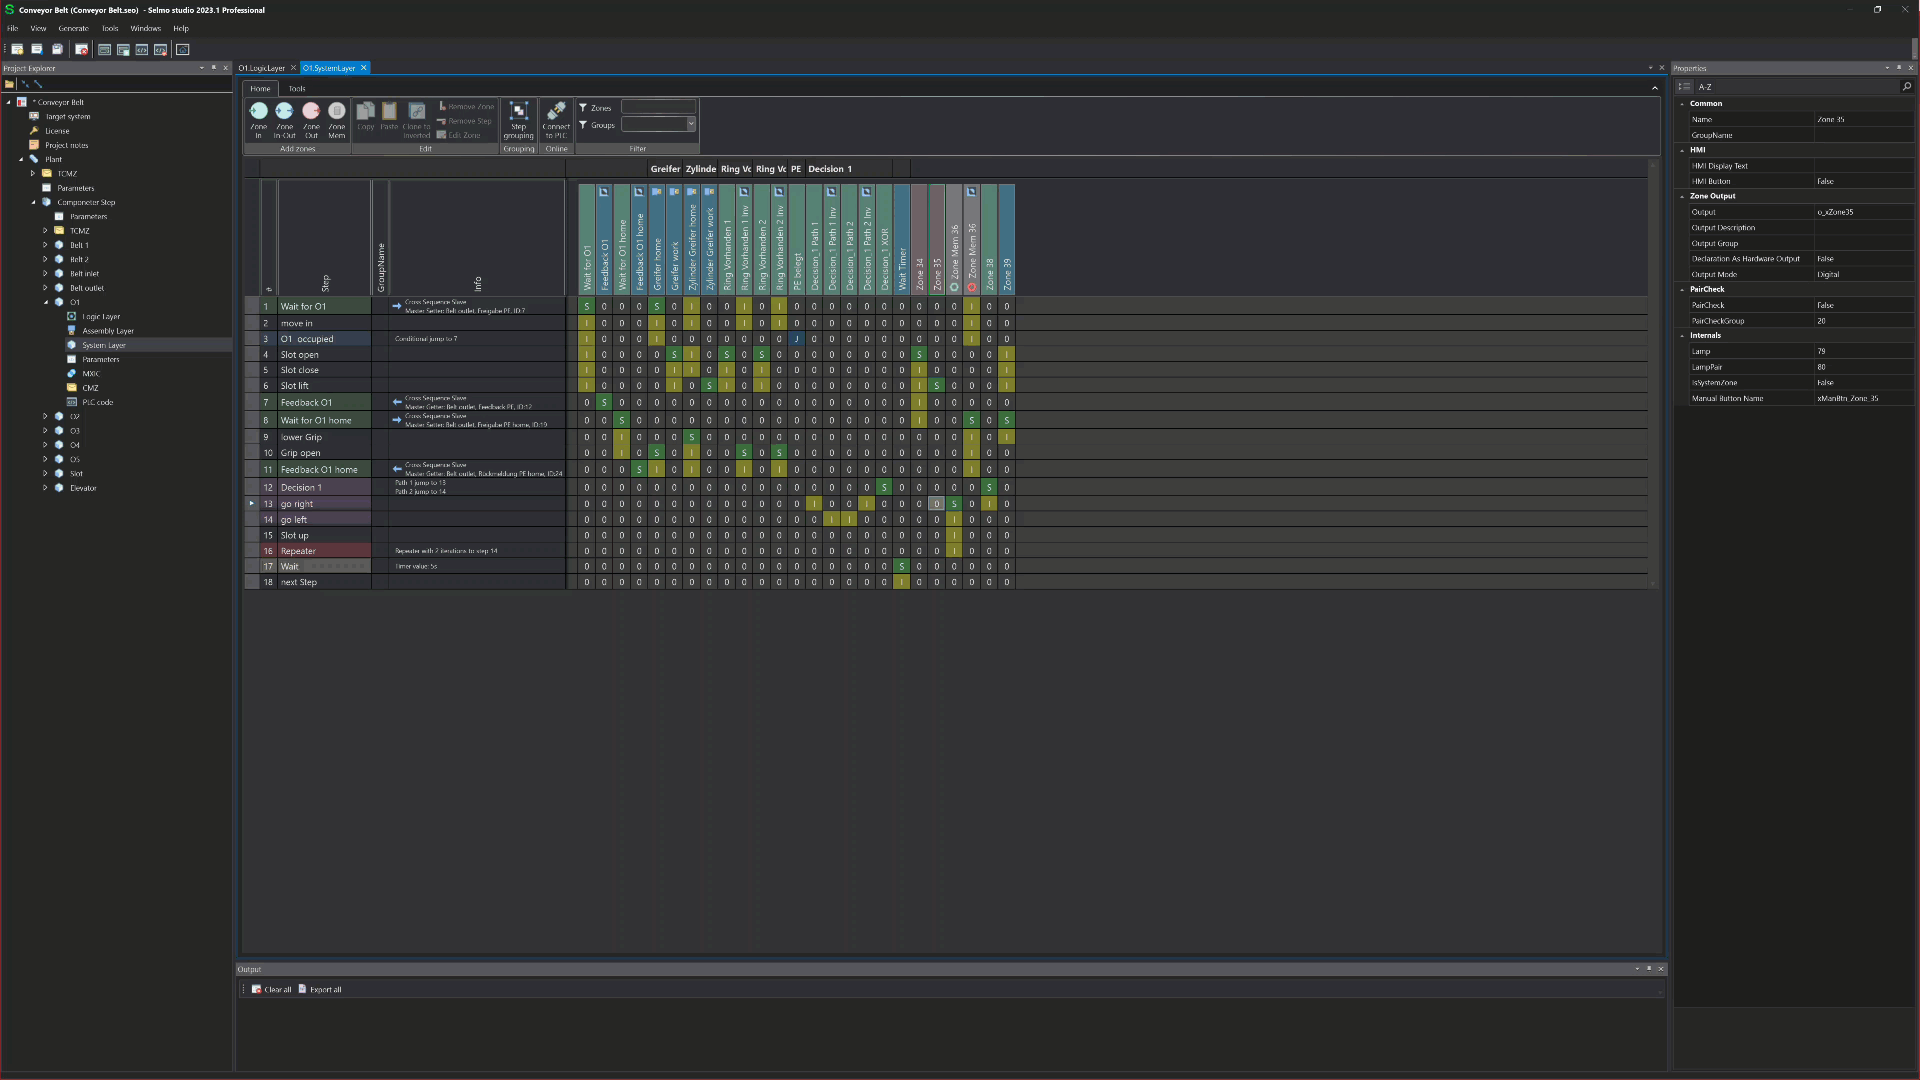Viewport: 1920px width, 1080px height.
Task: Collapse the Internals property category
Action: coord(1682,336)
